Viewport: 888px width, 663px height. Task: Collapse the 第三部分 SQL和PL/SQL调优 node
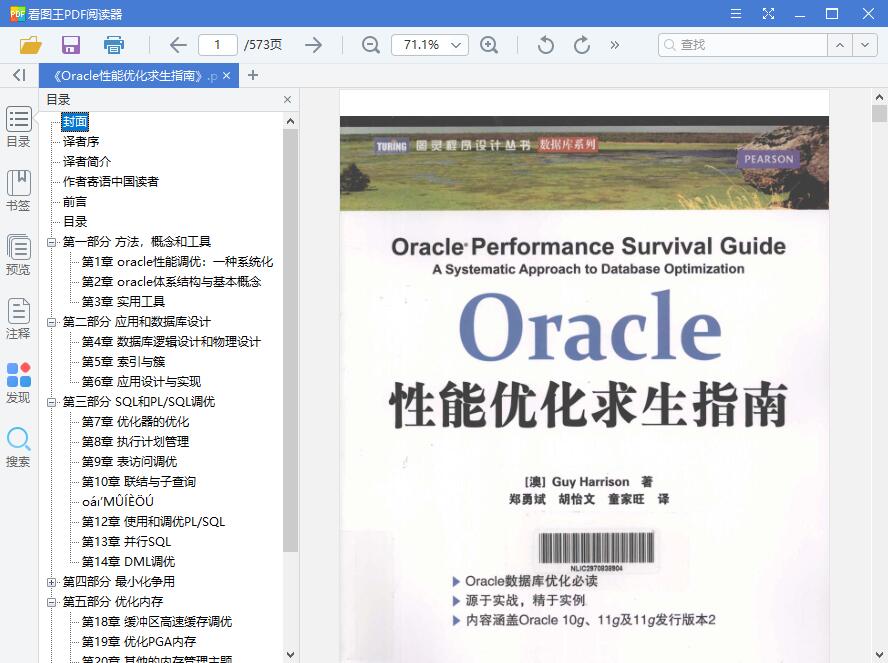(52, 402)
